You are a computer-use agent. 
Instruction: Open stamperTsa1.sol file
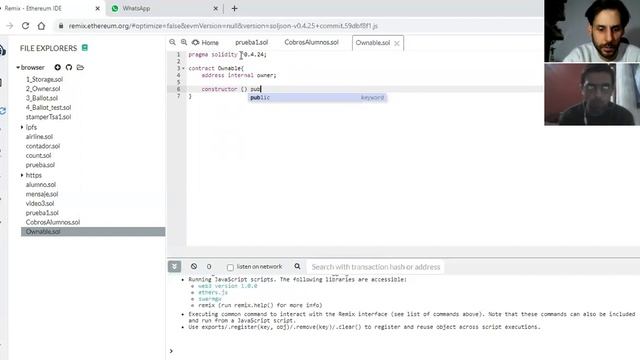48,117
